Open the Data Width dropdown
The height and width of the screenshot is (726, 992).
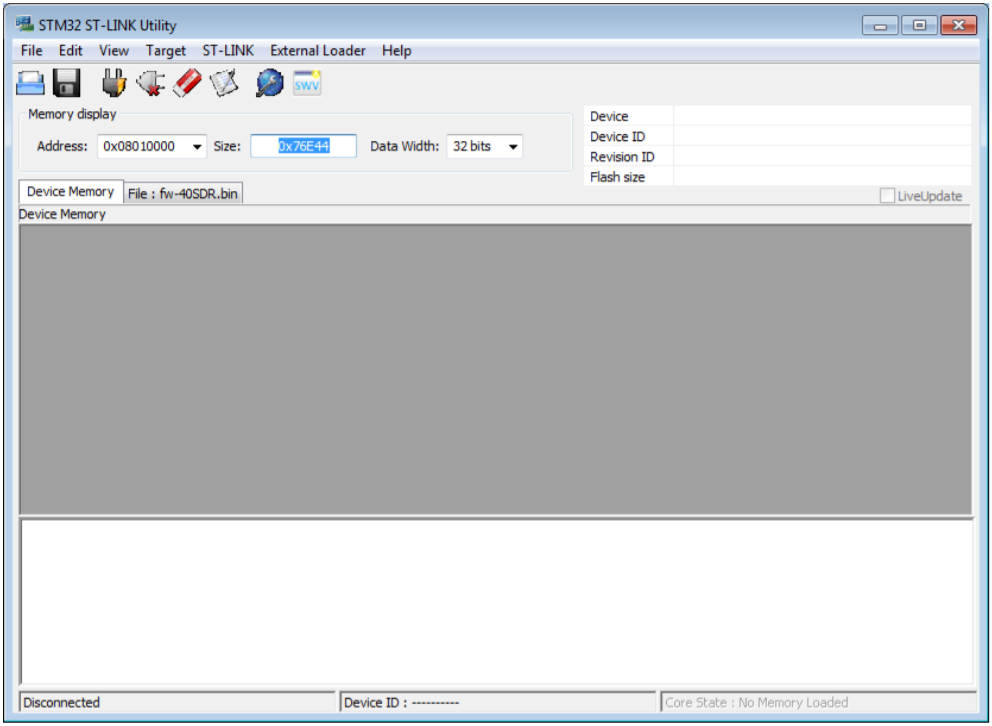pos(513,147)
